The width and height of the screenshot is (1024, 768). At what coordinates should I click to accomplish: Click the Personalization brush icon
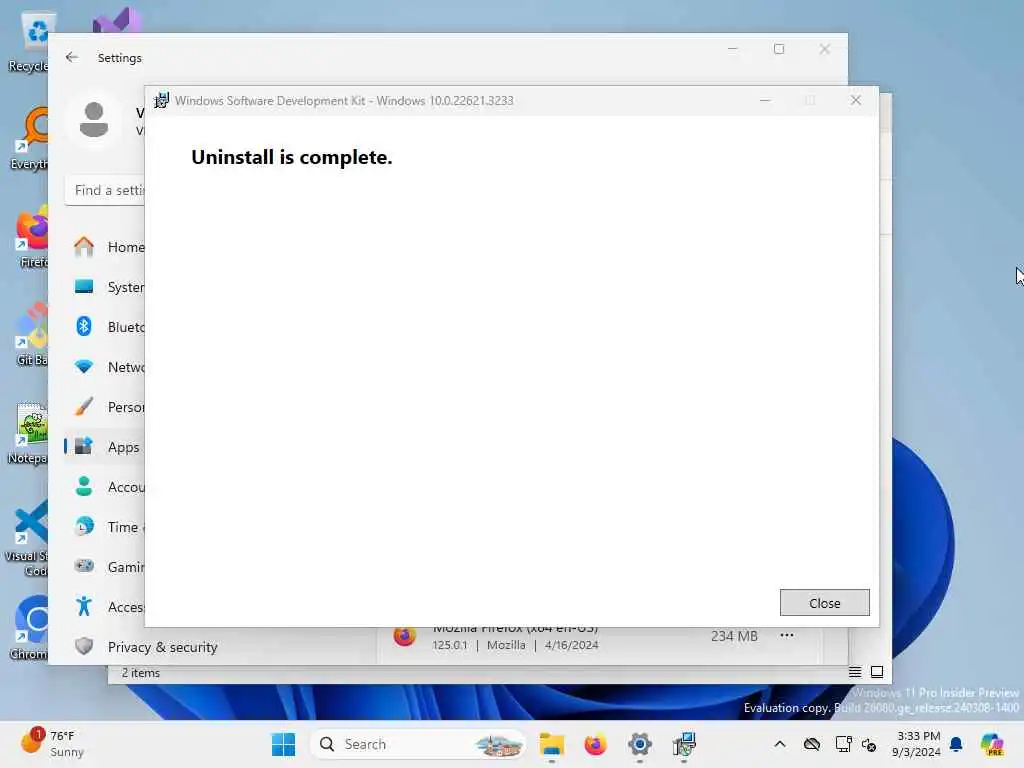click(84, 406)
